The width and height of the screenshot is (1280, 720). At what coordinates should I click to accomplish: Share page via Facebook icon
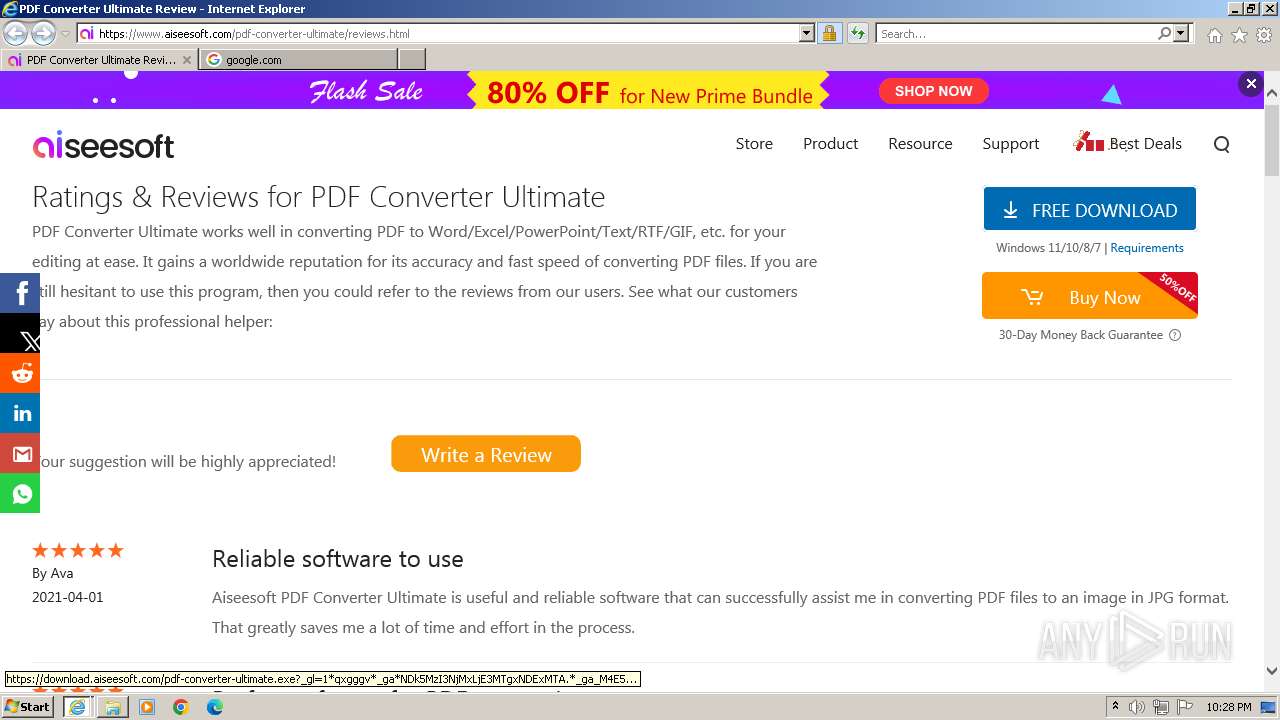point(20,293)
